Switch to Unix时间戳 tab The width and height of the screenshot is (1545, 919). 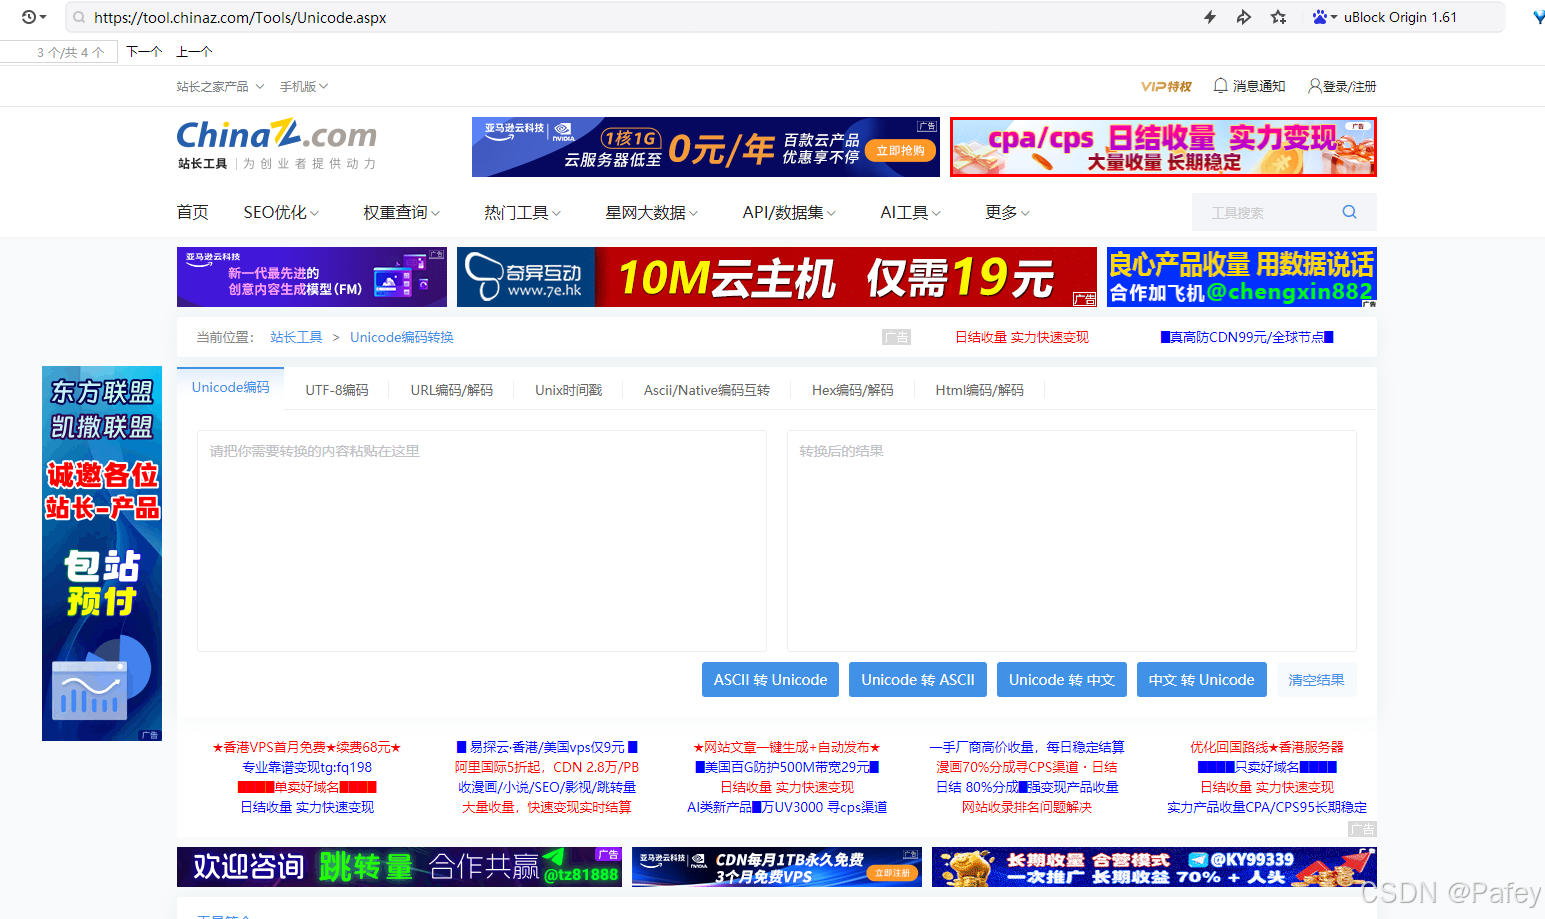point(568,390)
